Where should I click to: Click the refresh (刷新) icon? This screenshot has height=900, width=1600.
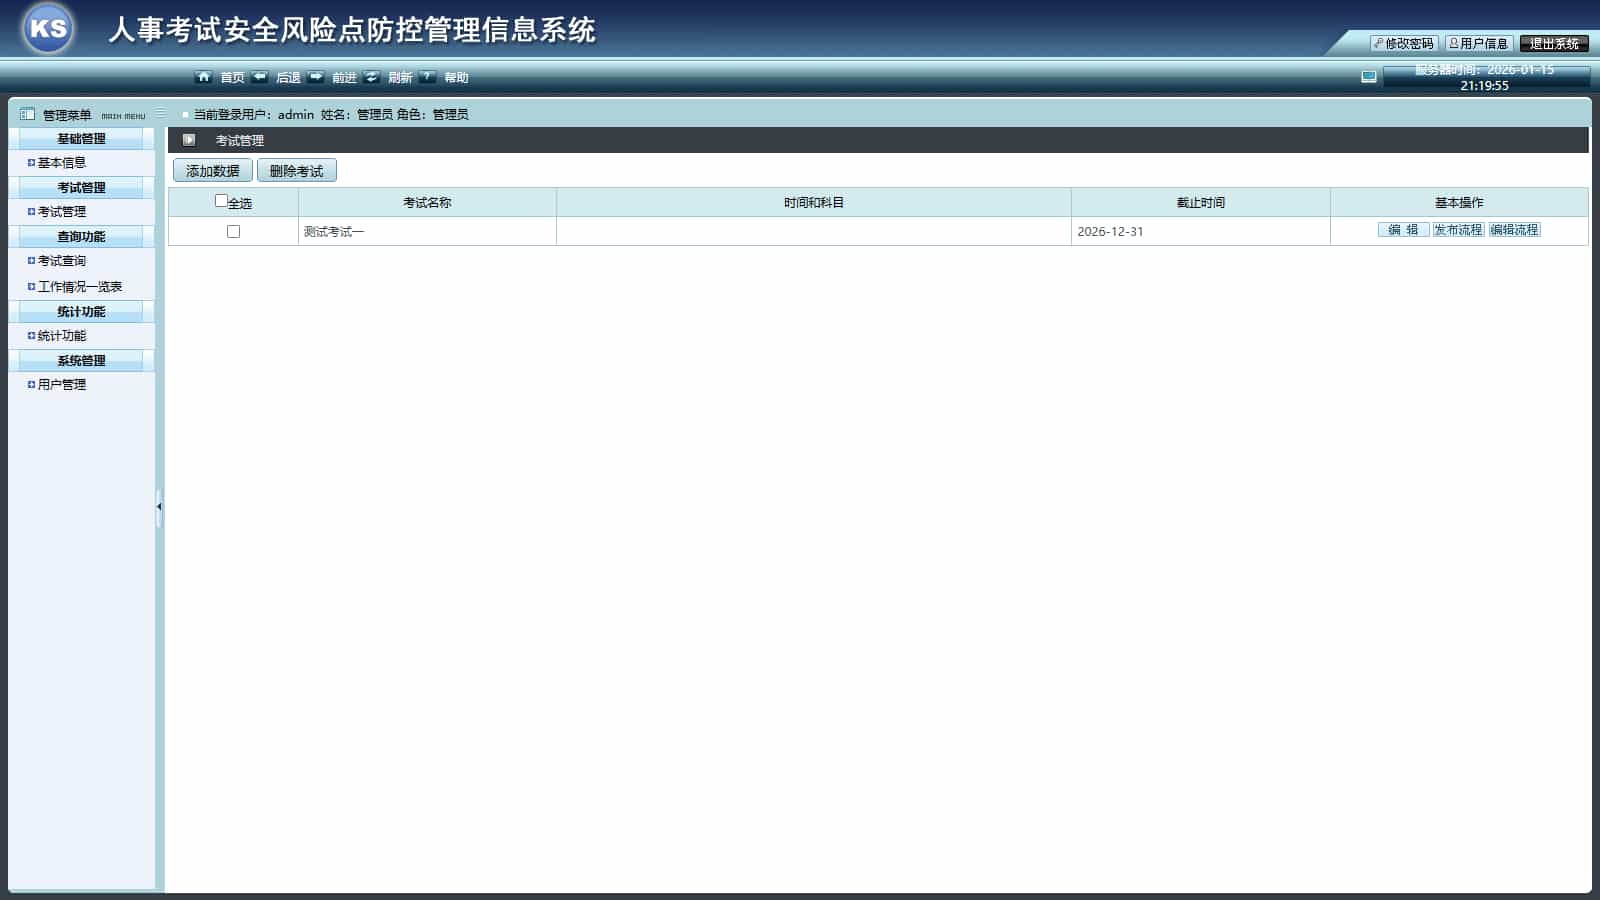click(x=372, y=77)
